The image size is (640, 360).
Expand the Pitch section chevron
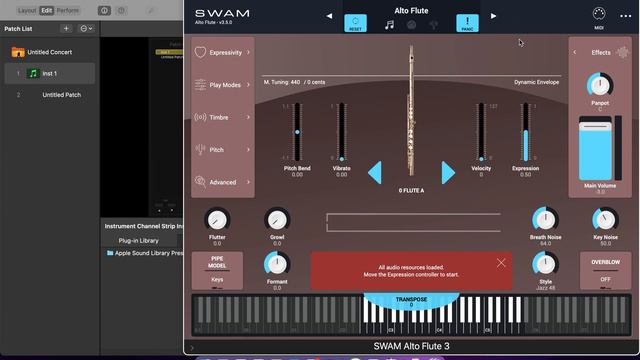tap(248, 149)
